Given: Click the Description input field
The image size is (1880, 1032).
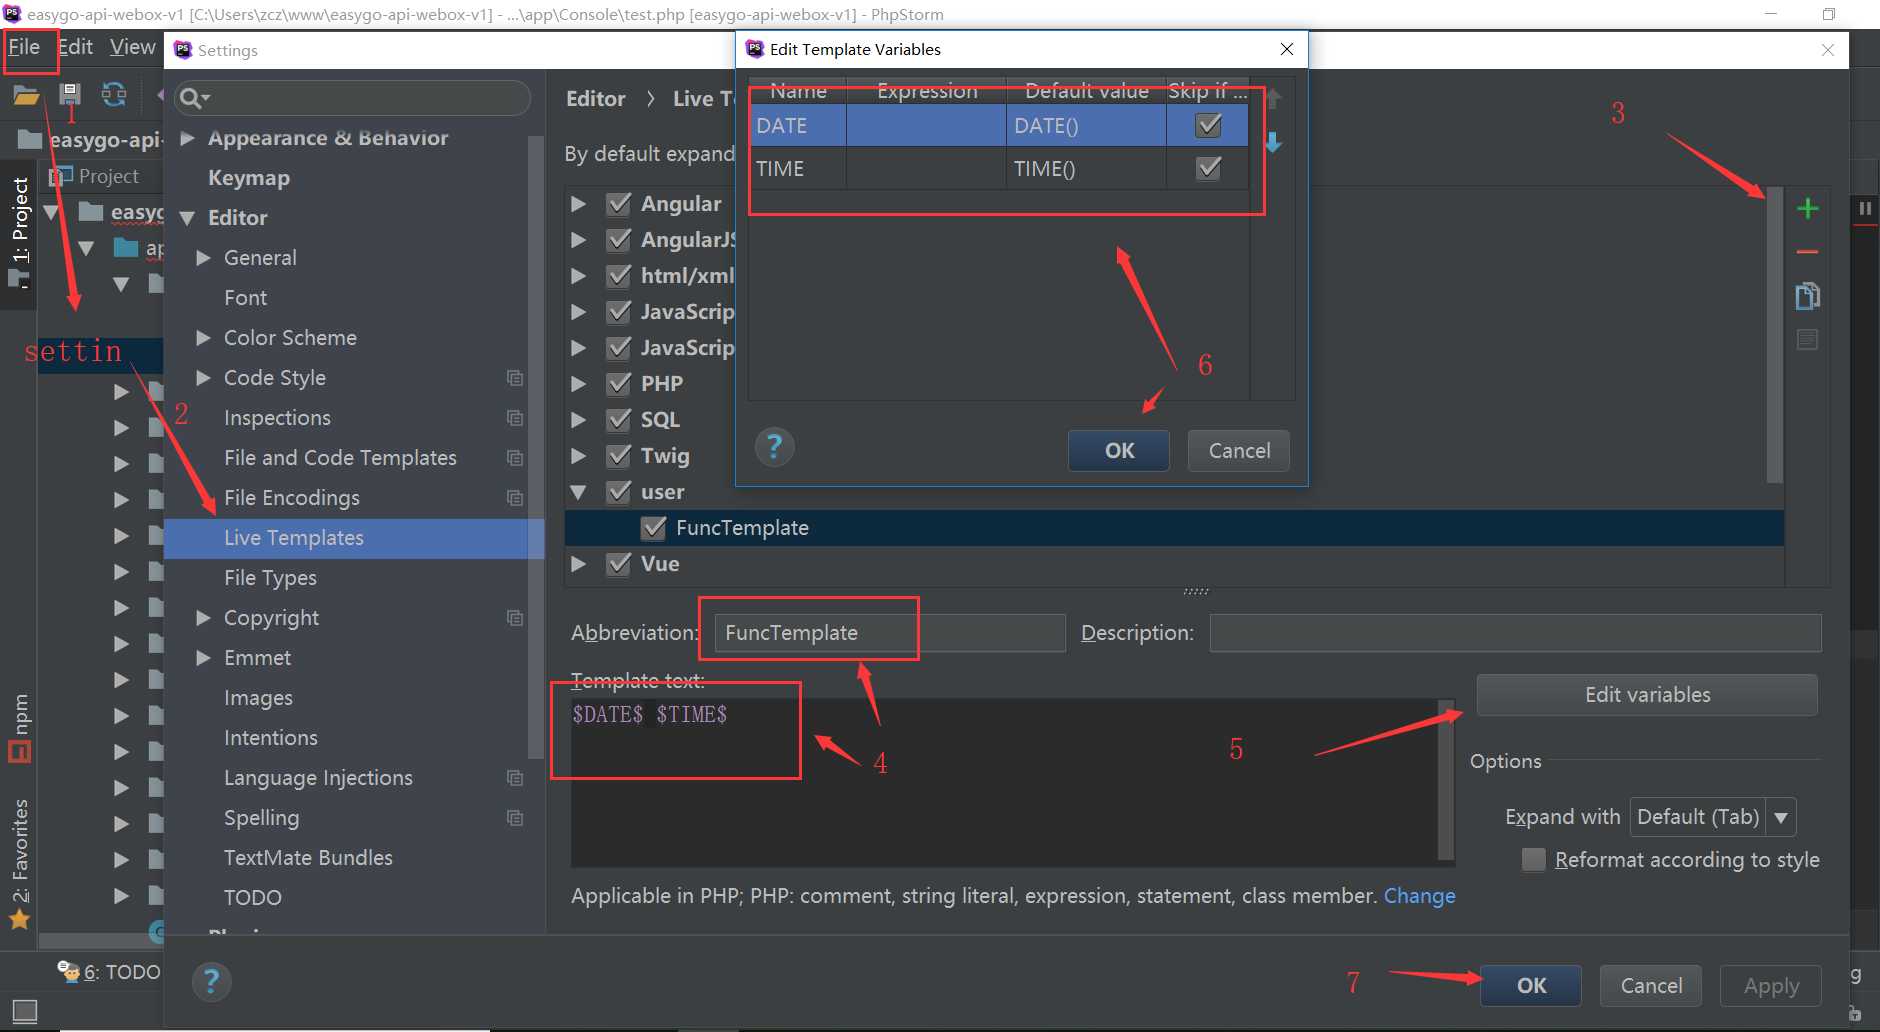Looking at the screenshot, I should pos(1515,633).
